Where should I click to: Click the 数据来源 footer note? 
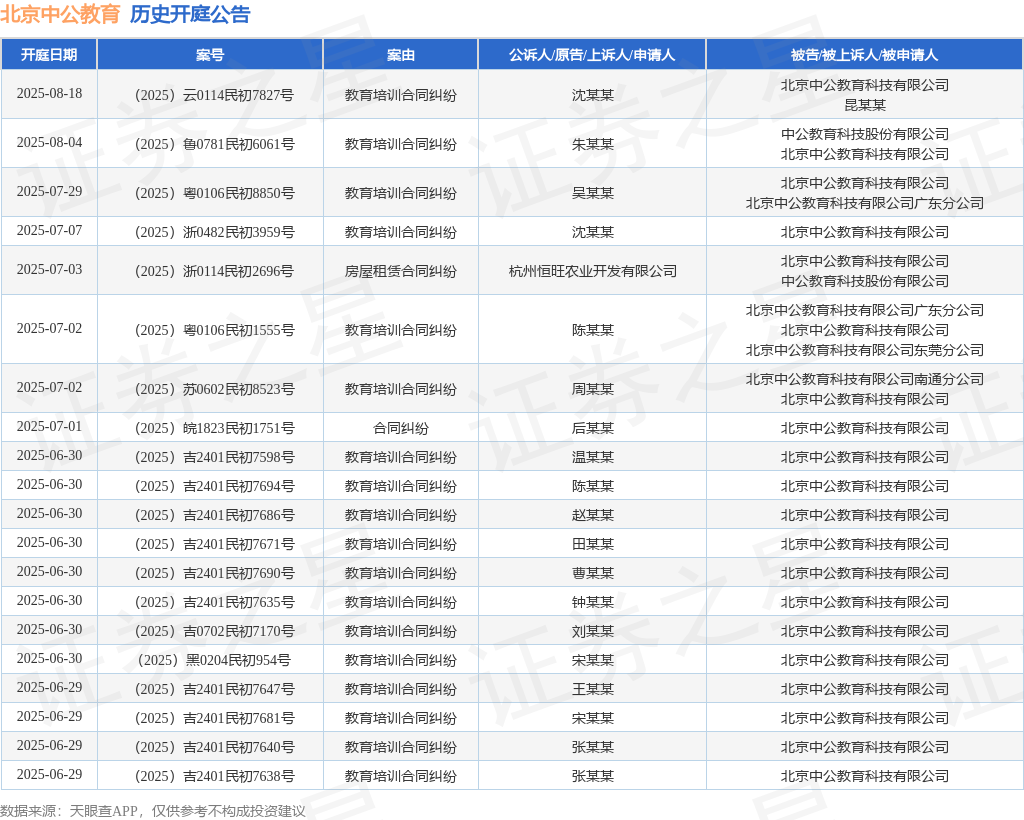153,811
